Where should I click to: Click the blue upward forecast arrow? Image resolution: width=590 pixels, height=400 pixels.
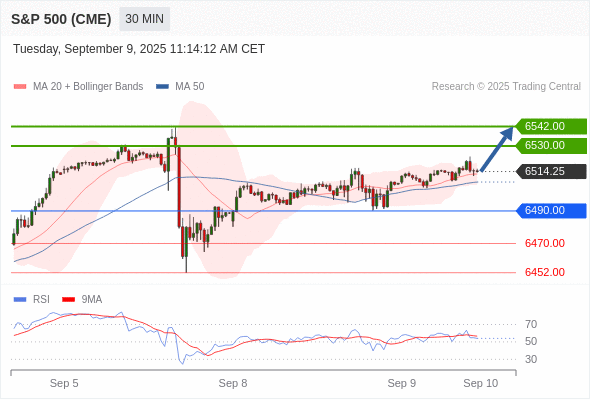tap(497, 149)
